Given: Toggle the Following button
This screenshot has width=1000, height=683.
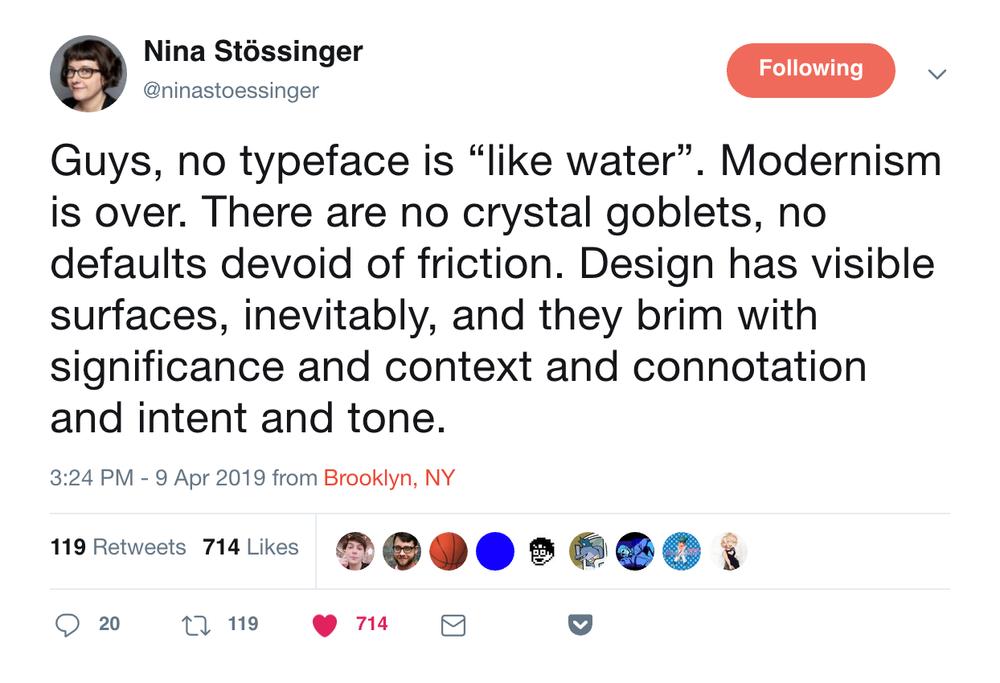Looking at the screenshot, I should [x=811, y=70].
